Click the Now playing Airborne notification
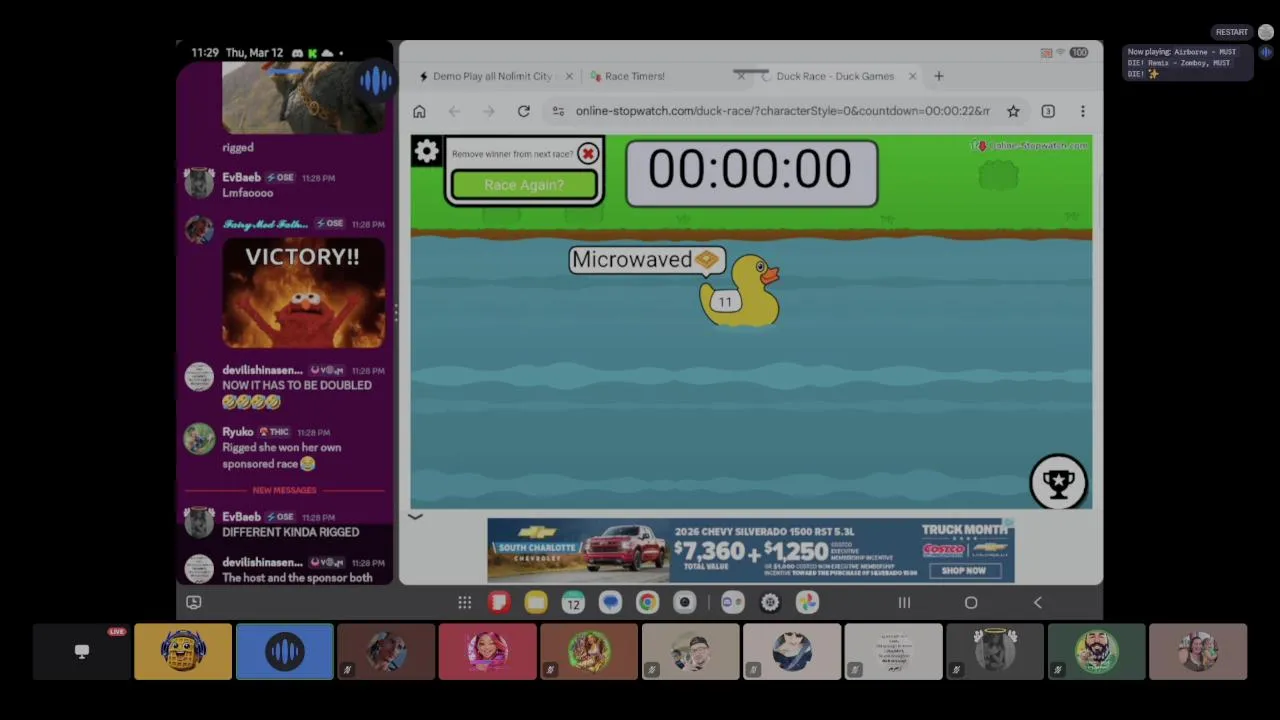The image size is (1280, 720). (1186, 62)
